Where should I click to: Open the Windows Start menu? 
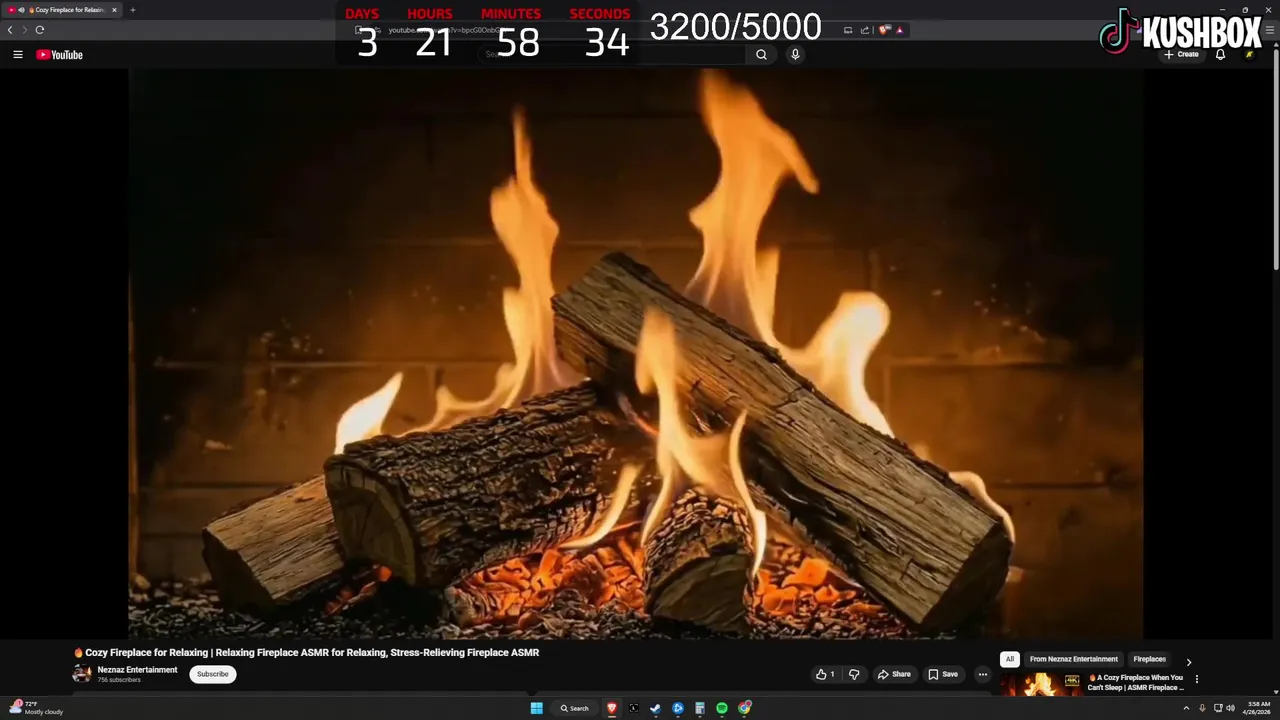tap(537, 708)
